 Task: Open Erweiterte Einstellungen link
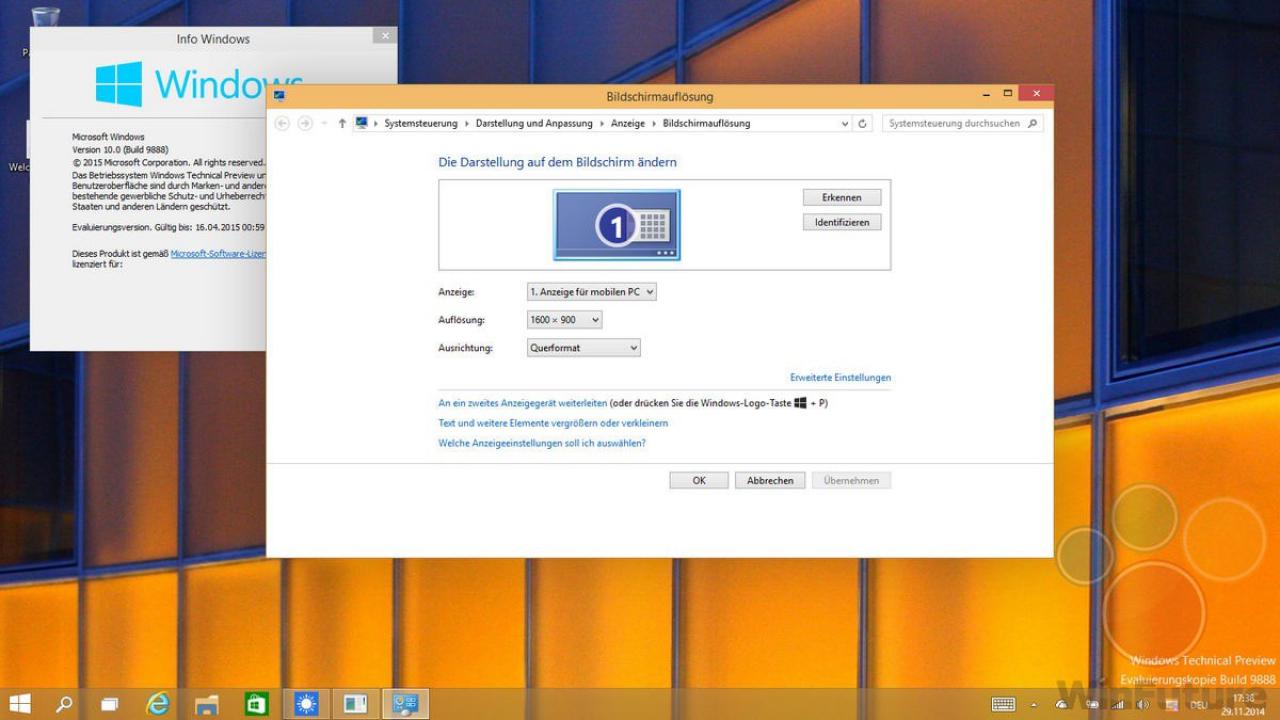pos(840,378)
